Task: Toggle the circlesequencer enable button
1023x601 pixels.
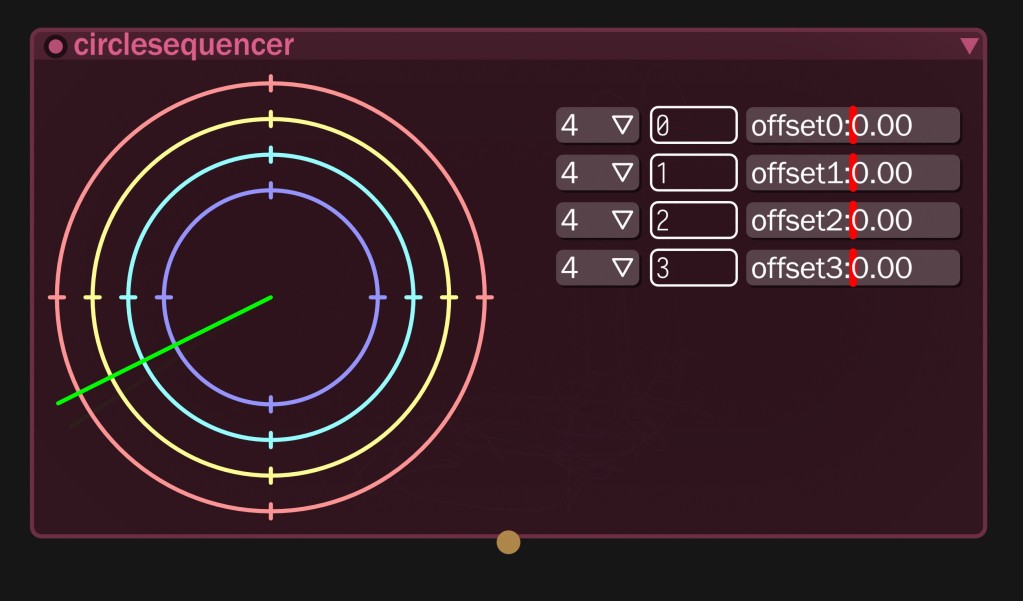Action: [x=56, y=46]
